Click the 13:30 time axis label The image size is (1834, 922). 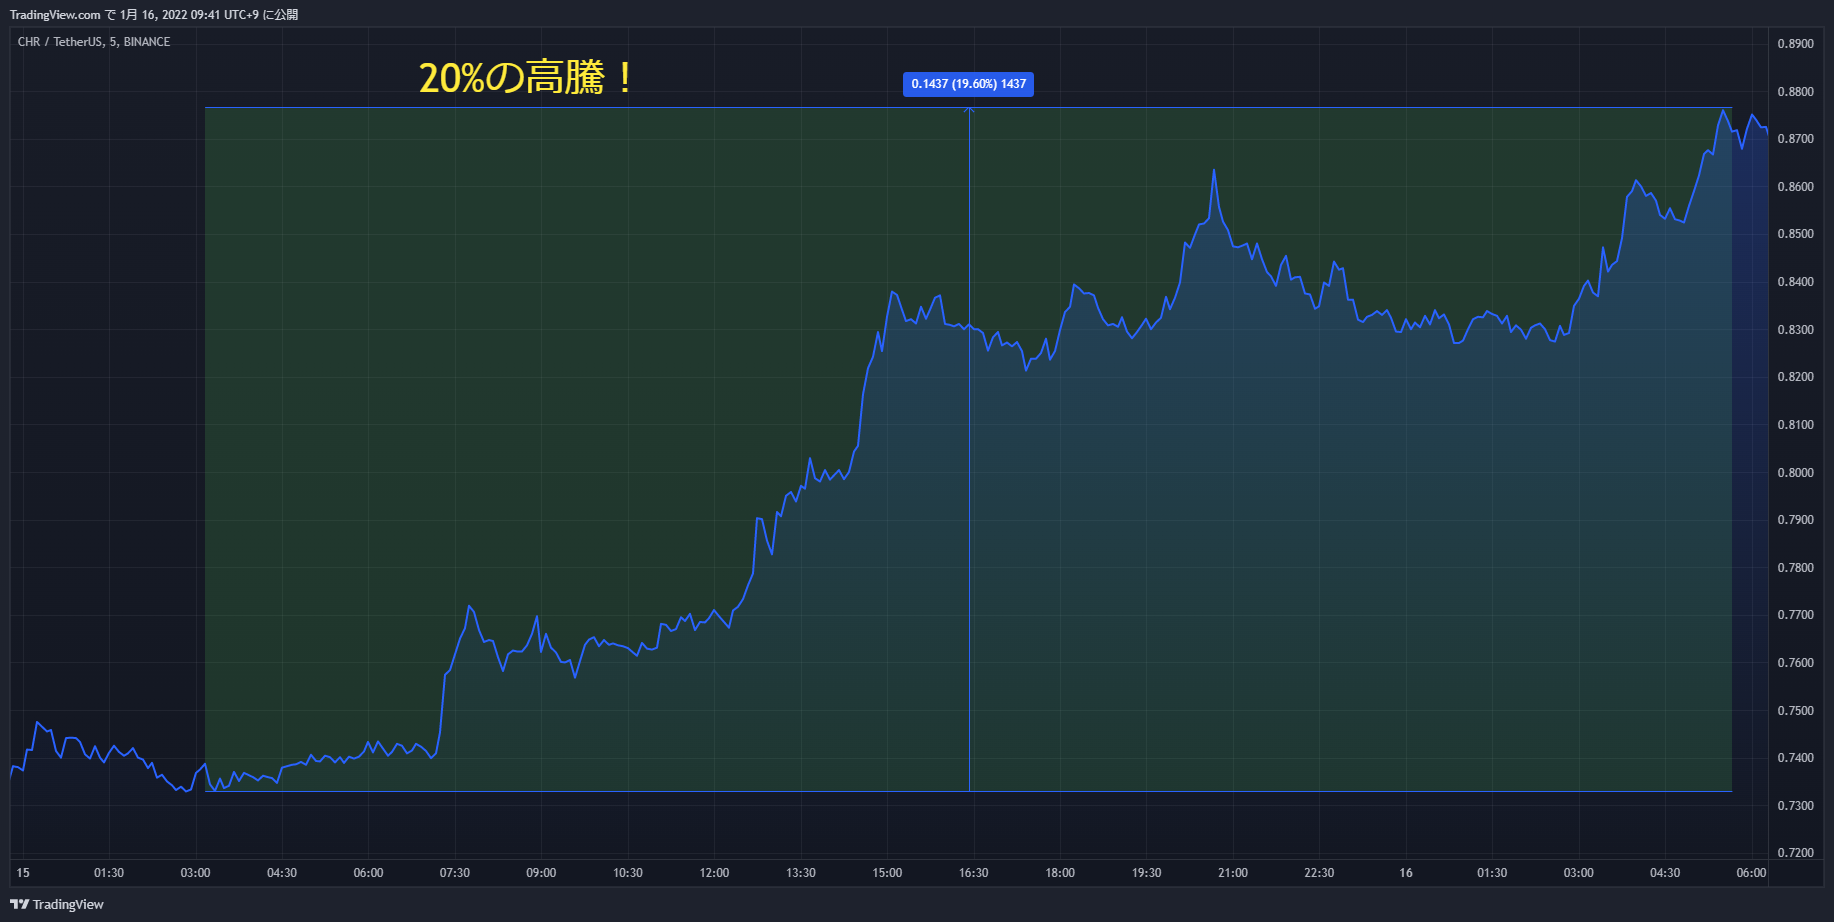coord(801,873)
